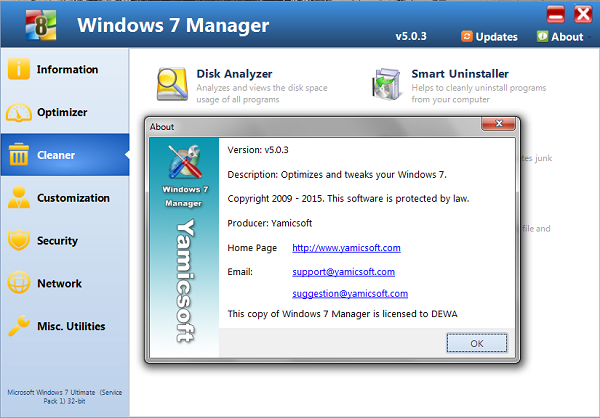This screenshot has height=418, width=600.
Task: Close the About dialog with X
Action: 499,124
